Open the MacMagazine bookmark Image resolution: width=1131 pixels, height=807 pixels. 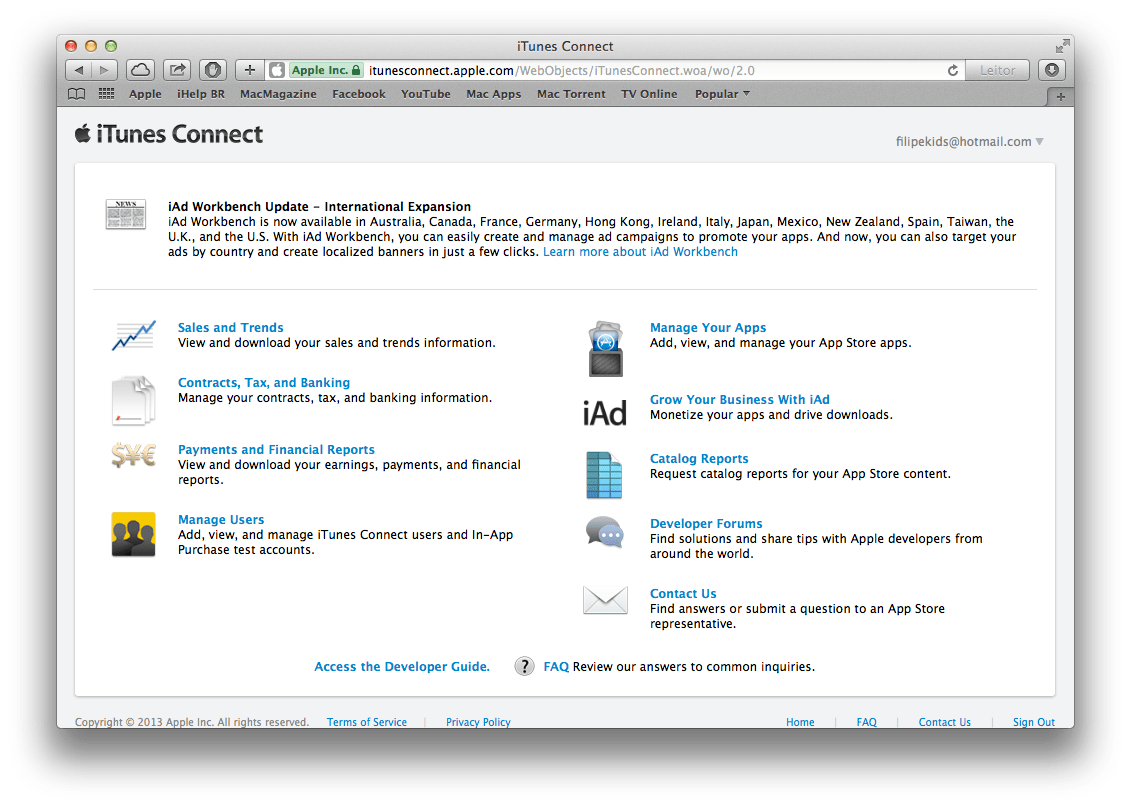[278, 94]
